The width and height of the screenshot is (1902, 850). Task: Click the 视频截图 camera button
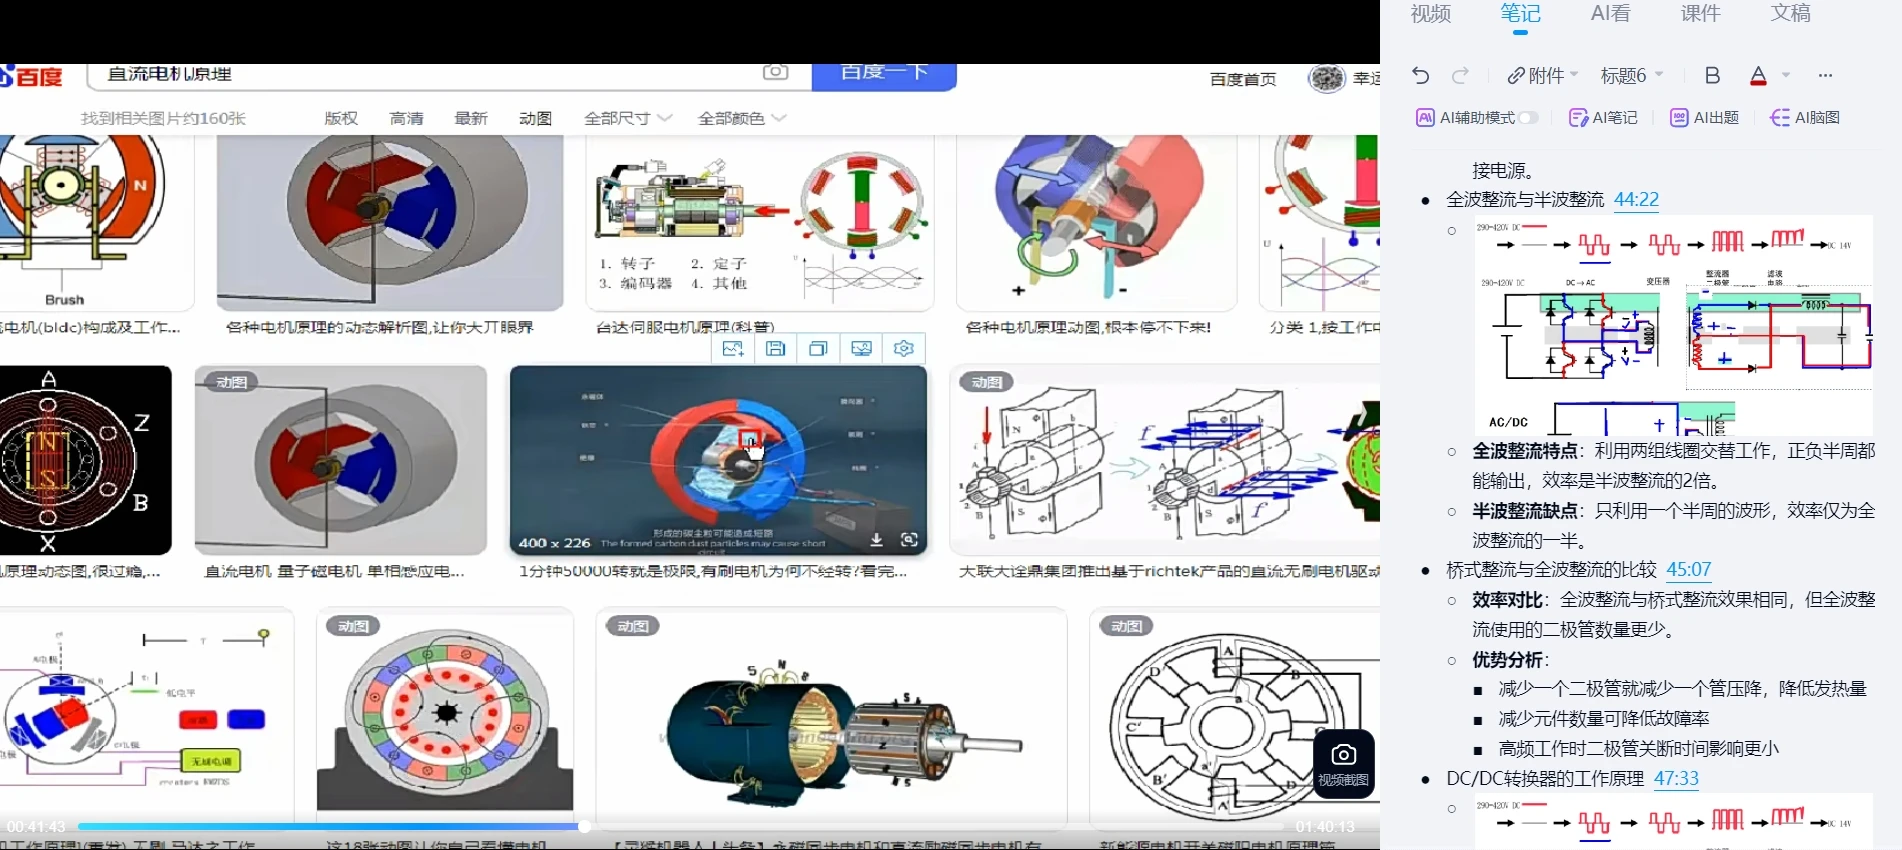tap(1343, 764)
